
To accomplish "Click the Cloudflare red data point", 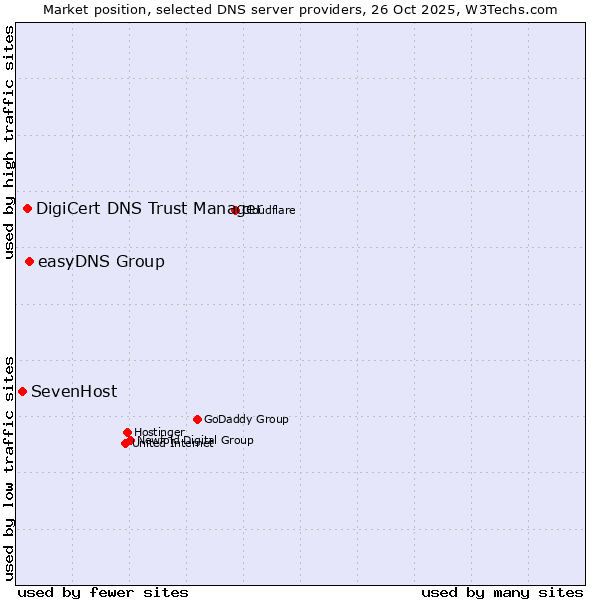I will 235,210.
